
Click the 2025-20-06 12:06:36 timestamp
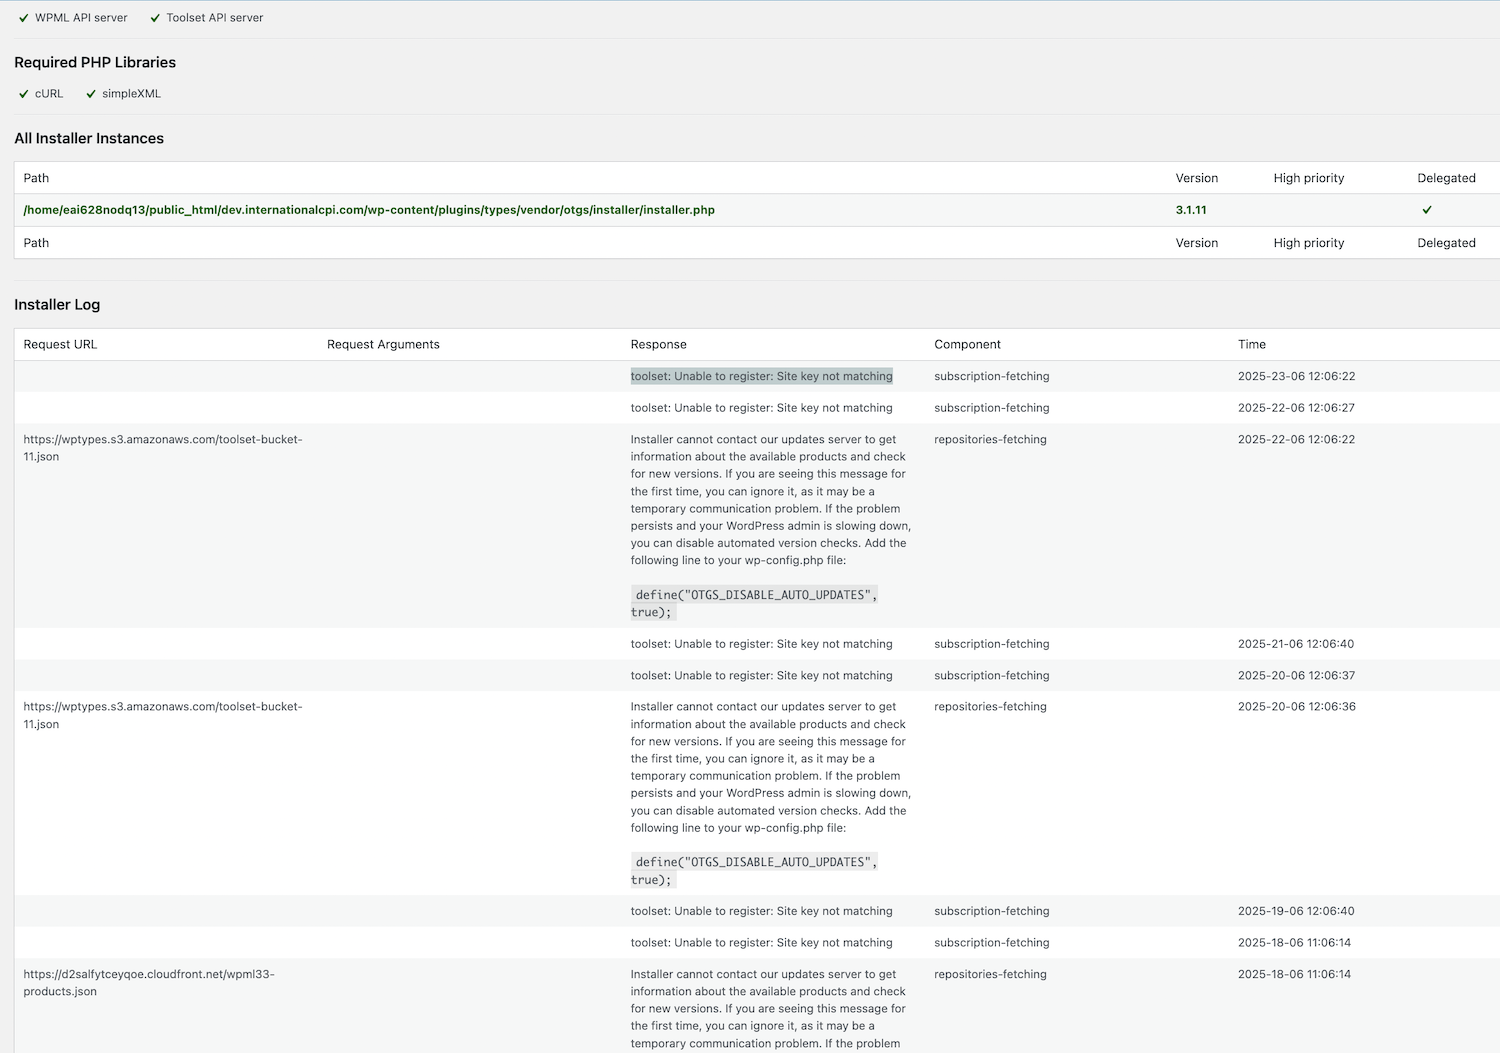coord(1296,706)
